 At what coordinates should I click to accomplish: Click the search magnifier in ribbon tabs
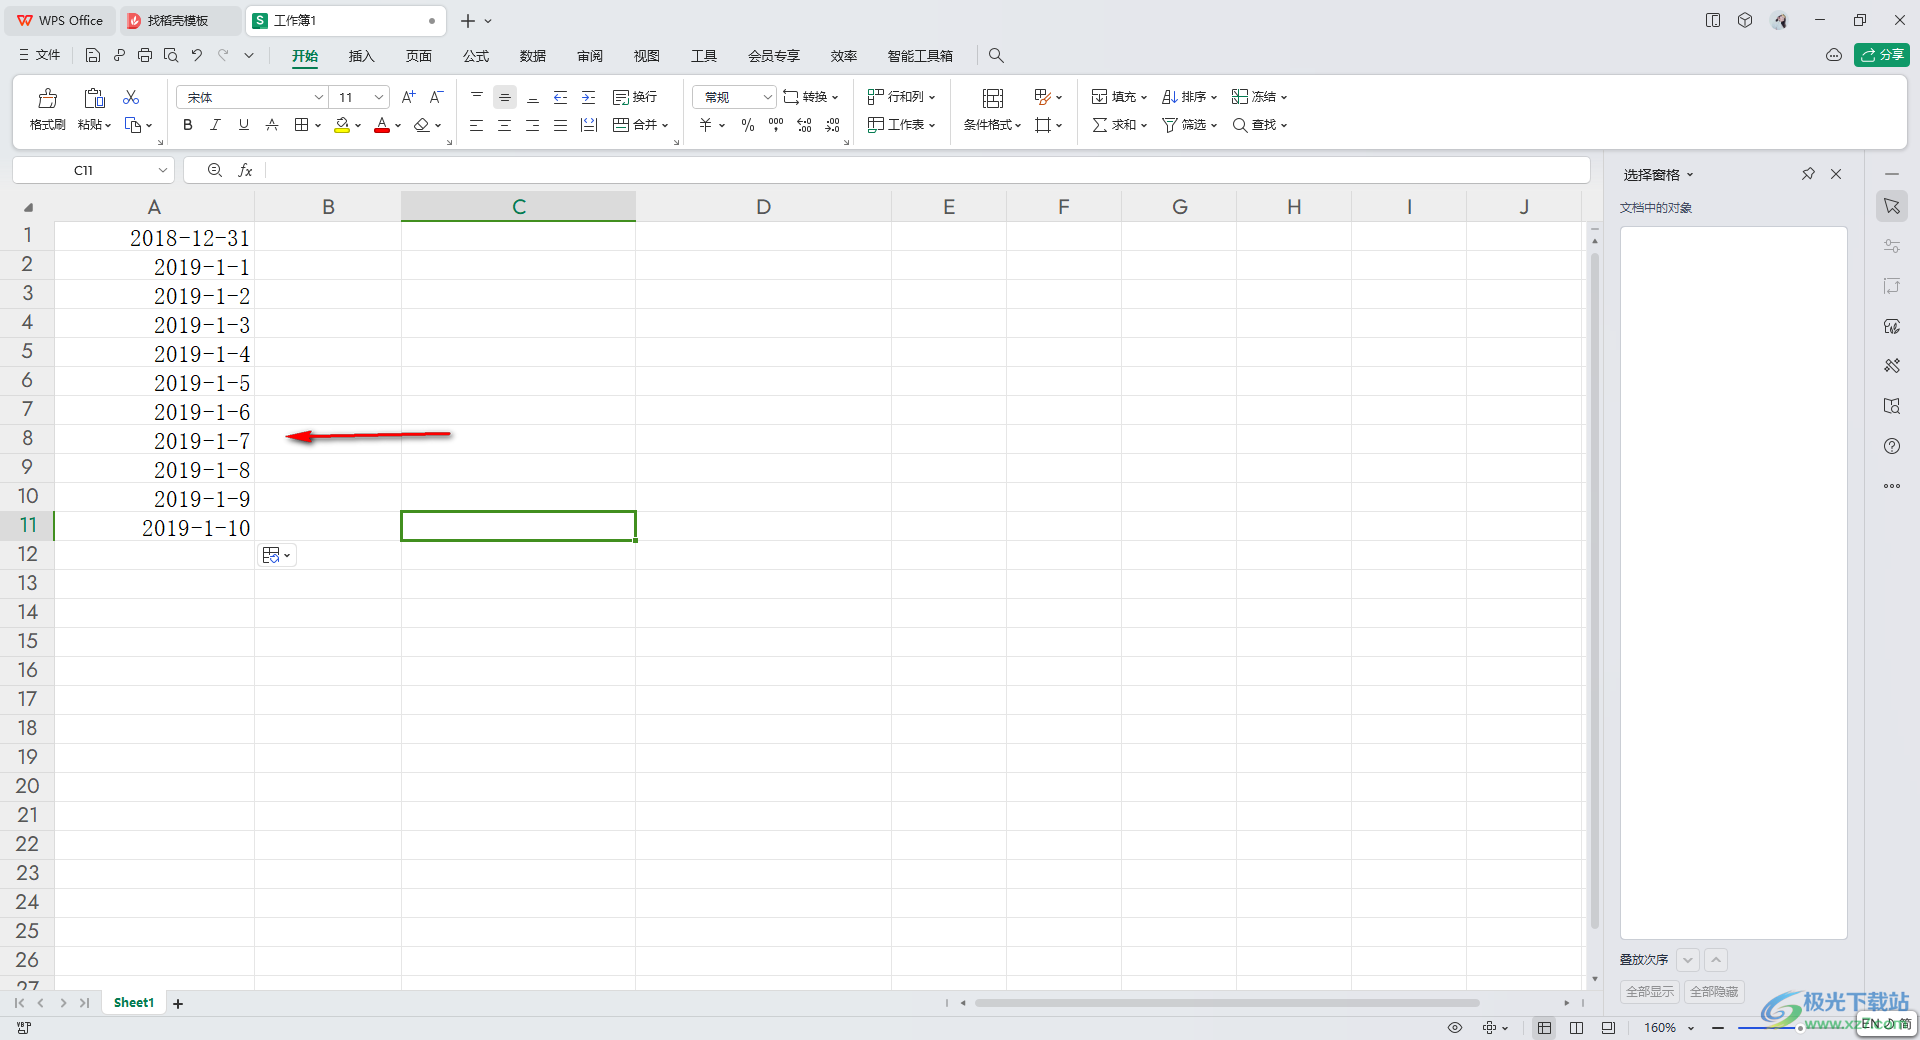(996, 55)
